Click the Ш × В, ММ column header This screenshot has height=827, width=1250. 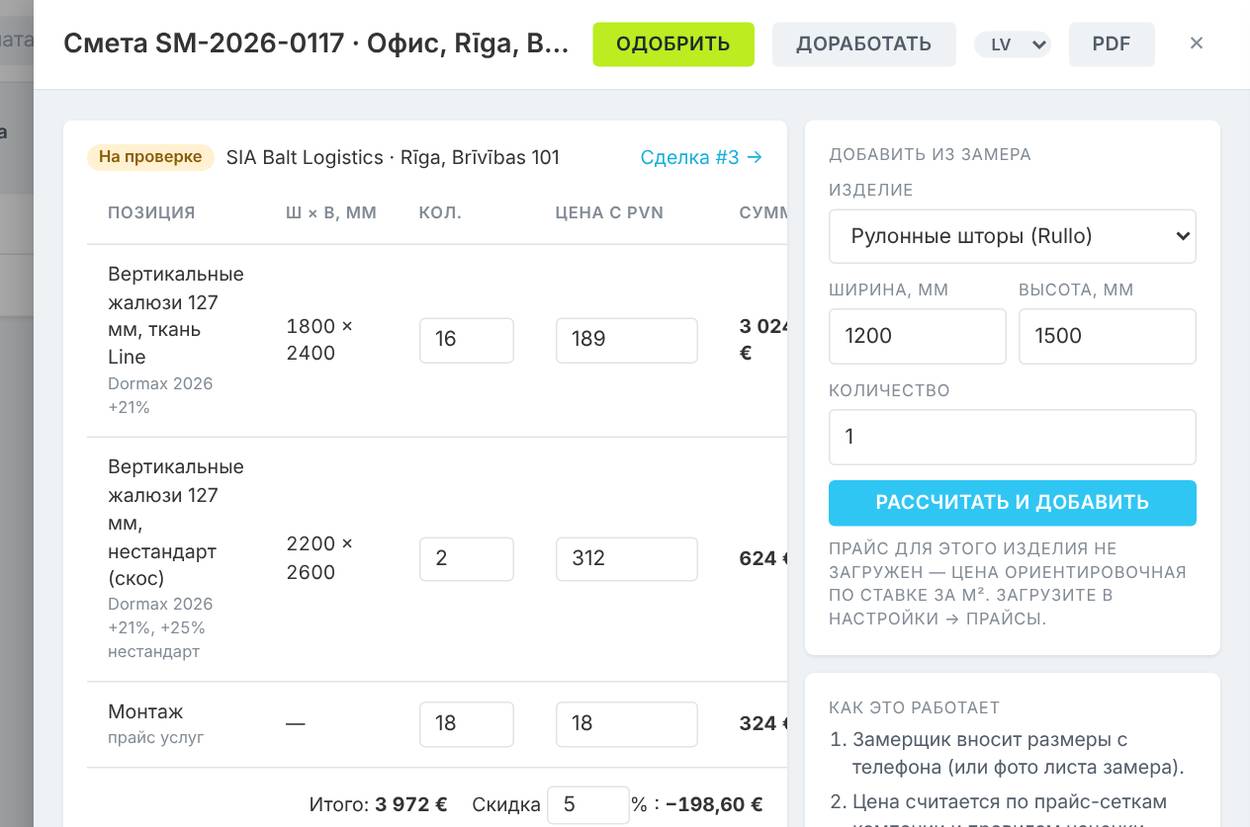tap(331, 212)
